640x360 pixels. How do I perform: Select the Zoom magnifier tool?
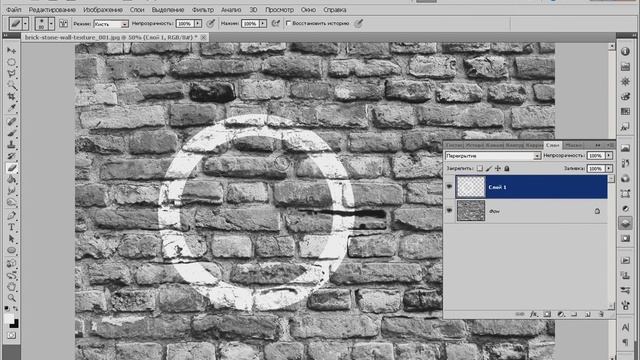[x=11, y=298]
